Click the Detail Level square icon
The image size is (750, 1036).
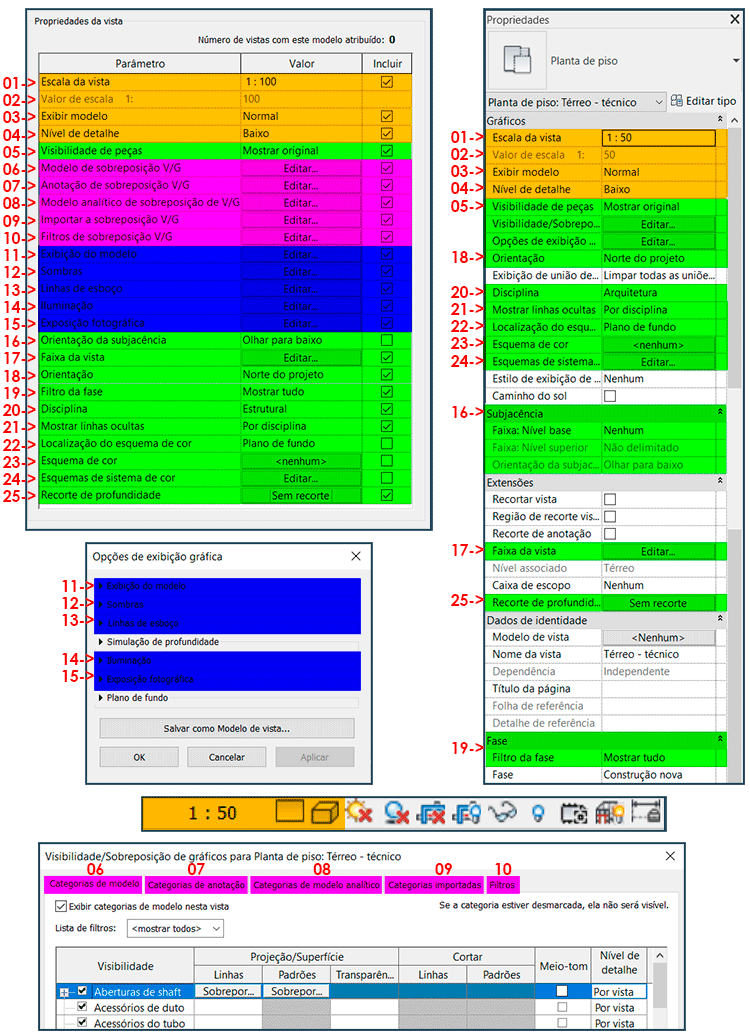point(289,812)
